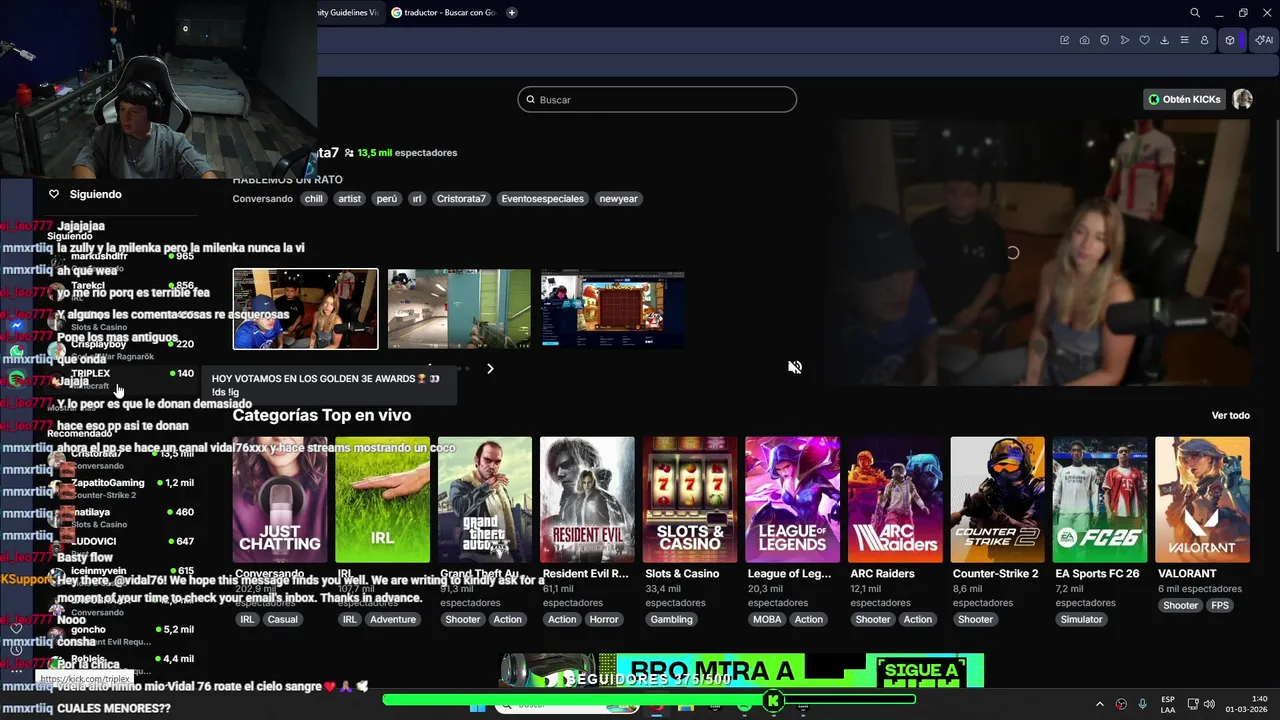Click the microphone icon in system tray
The image size is (1280, 720).
(1142, 705)
